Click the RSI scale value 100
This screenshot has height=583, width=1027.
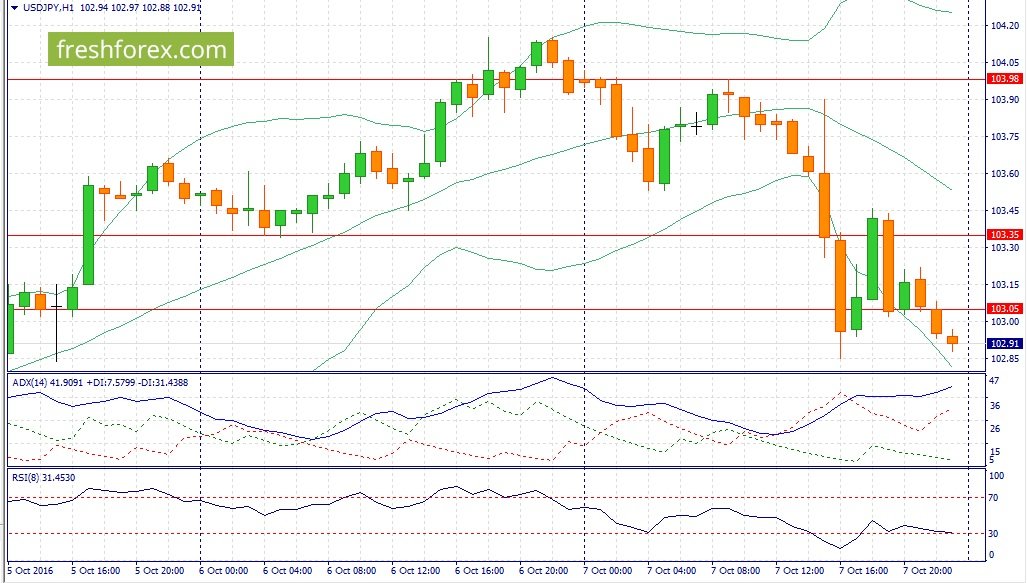(x=996, y=476)
